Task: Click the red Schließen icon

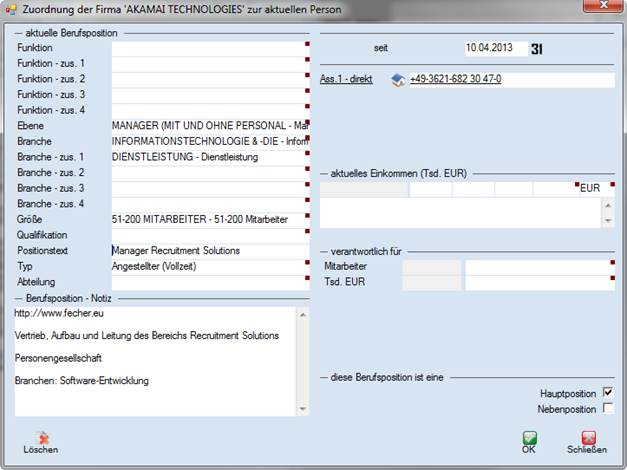Action: click(x=588, y=438)
